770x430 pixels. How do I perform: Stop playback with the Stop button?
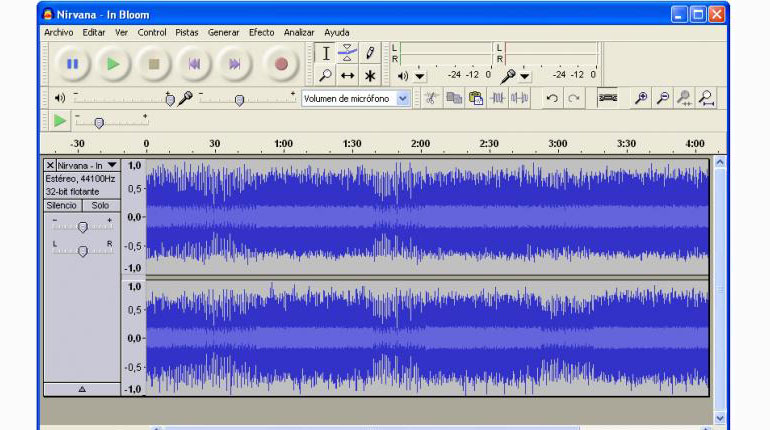coord(154,64)
